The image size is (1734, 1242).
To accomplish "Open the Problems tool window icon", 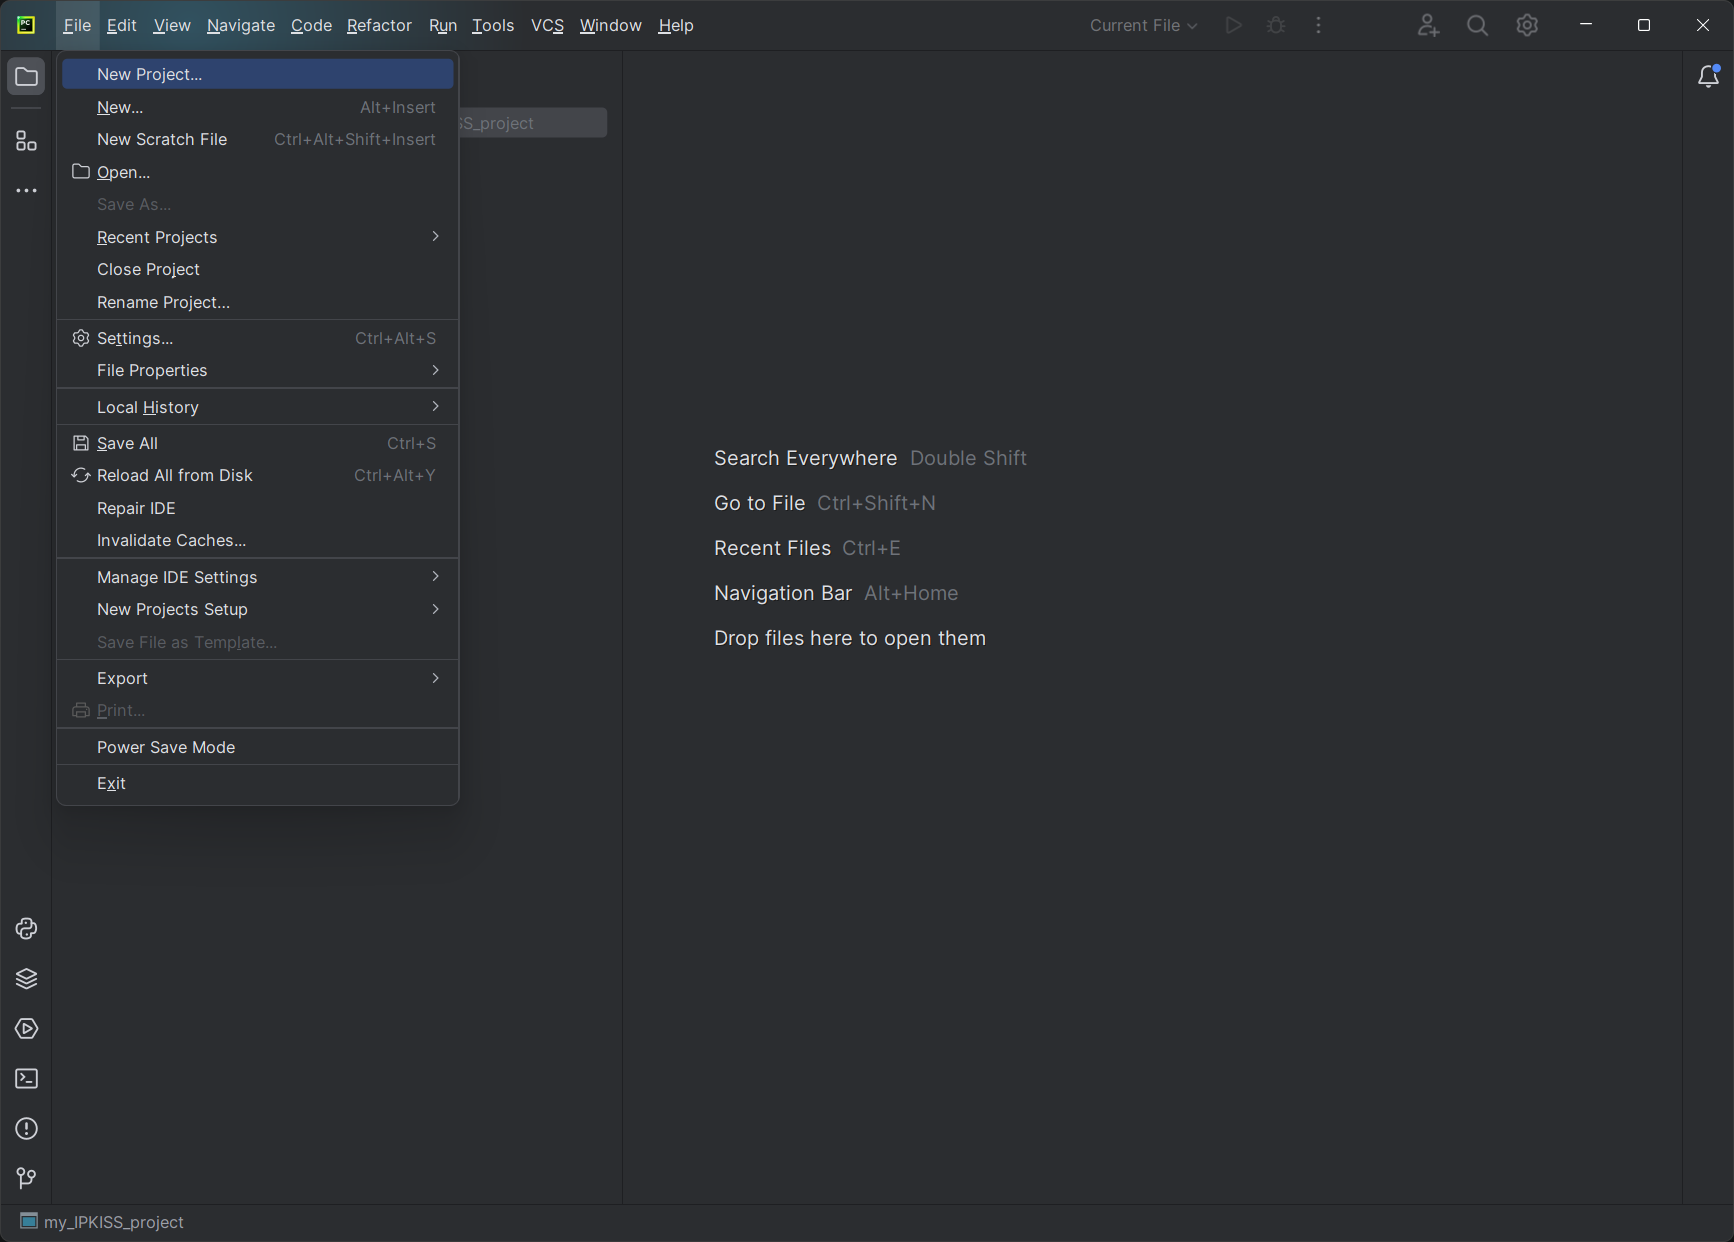I will (26, 1129).
